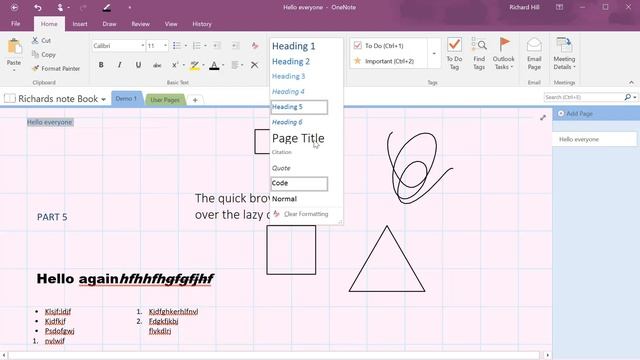
Task: Select the pen icon in quick access toolbar
Action: [107, 7]
